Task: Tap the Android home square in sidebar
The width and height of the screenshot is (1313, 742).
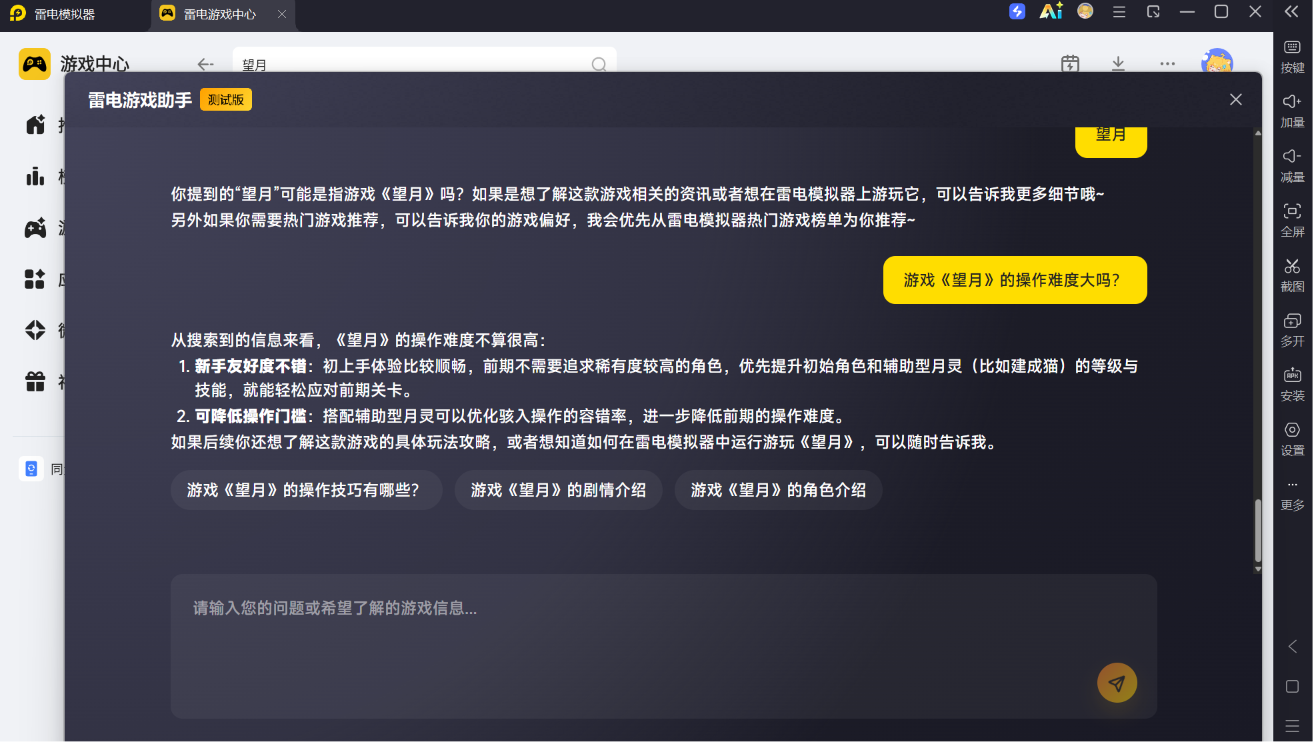Action: (1292, 687)
